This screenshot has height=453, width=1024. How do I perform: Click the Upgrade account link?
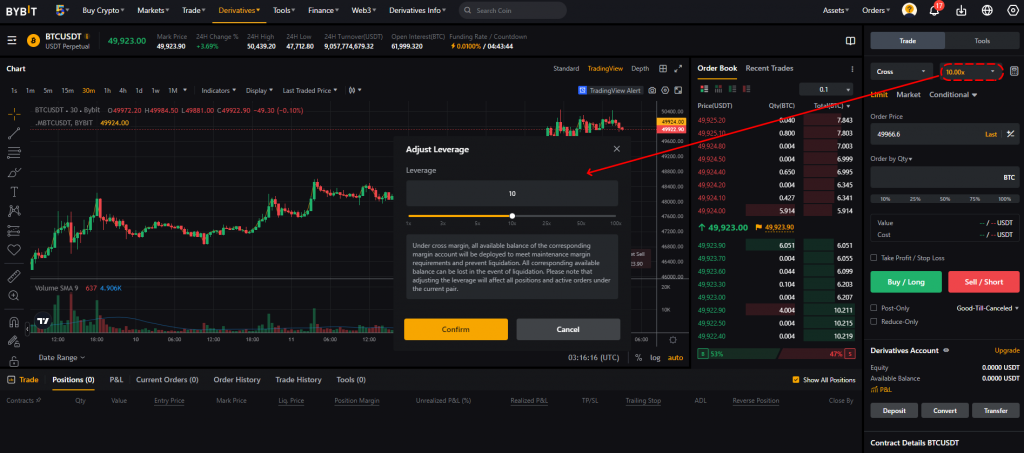click(1006, 351)
